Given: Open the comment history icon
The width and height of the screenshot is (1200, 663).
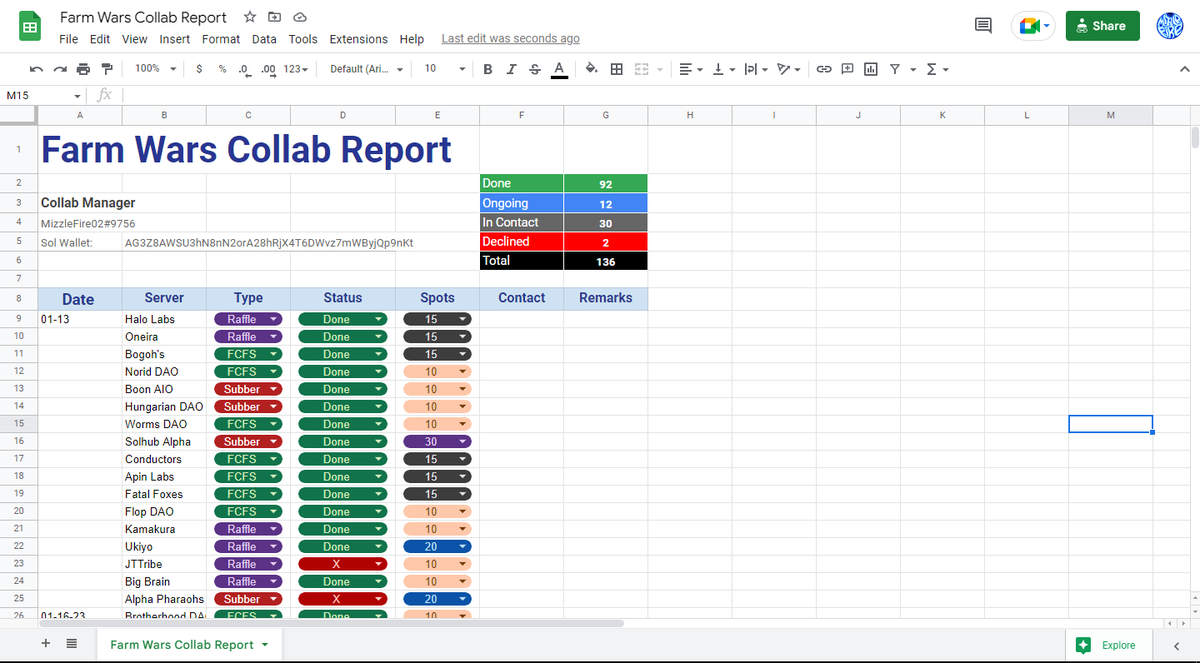Looking at the screenshot, I should coord(983,26).
